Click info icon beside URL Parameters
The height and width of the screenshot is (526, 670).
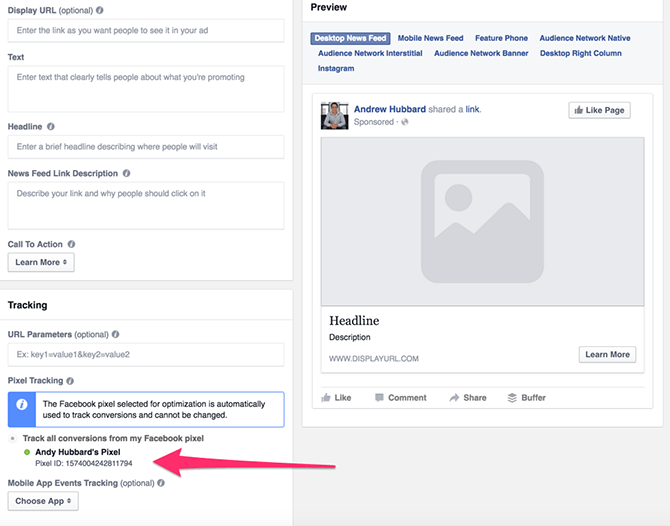click(116, 335)
